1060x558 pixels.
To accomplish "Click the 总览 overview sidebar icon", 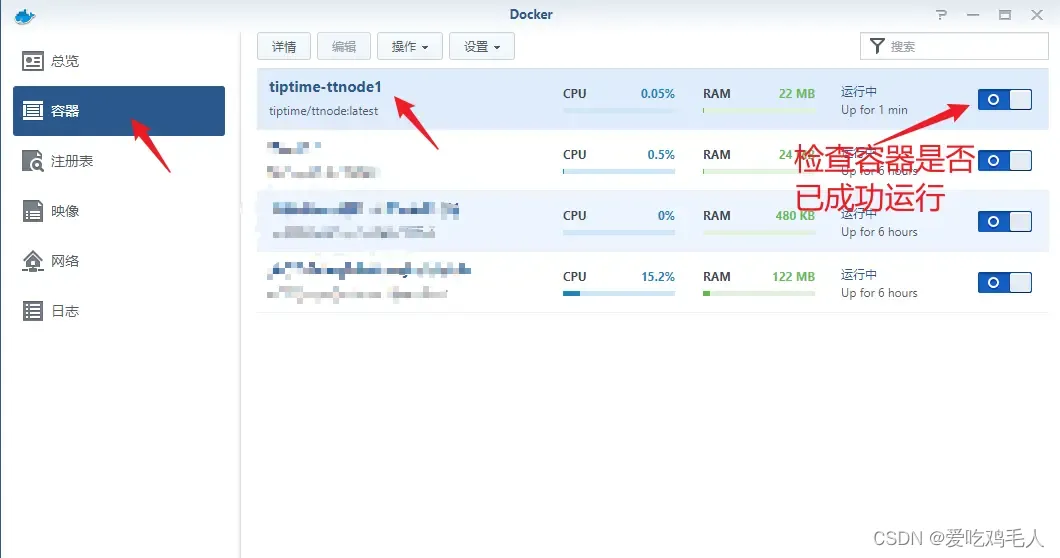I will [x=32, y=61].
